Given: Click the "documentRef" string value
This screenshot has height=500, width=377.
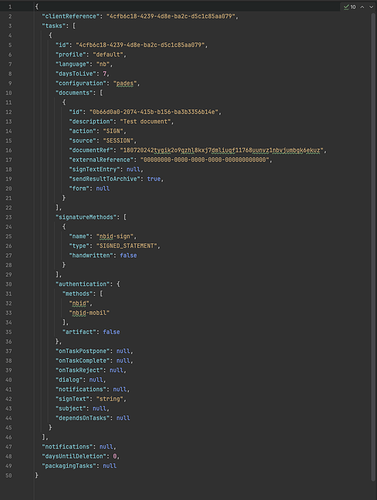Looking at the screenshot, I should pyautogui.click(x=222, y=150).
